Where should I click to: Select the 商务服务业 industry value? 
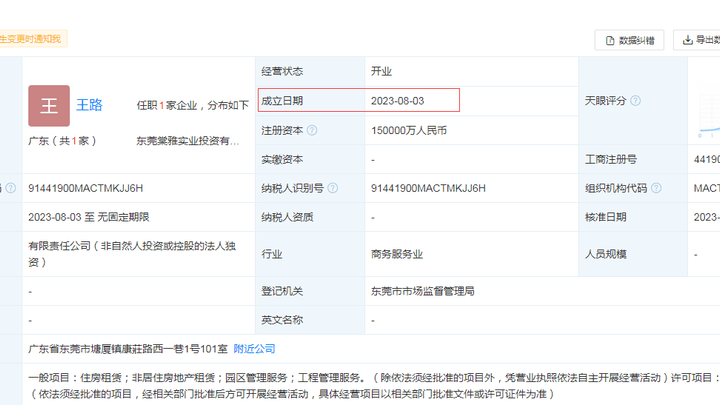coord(397,254)
